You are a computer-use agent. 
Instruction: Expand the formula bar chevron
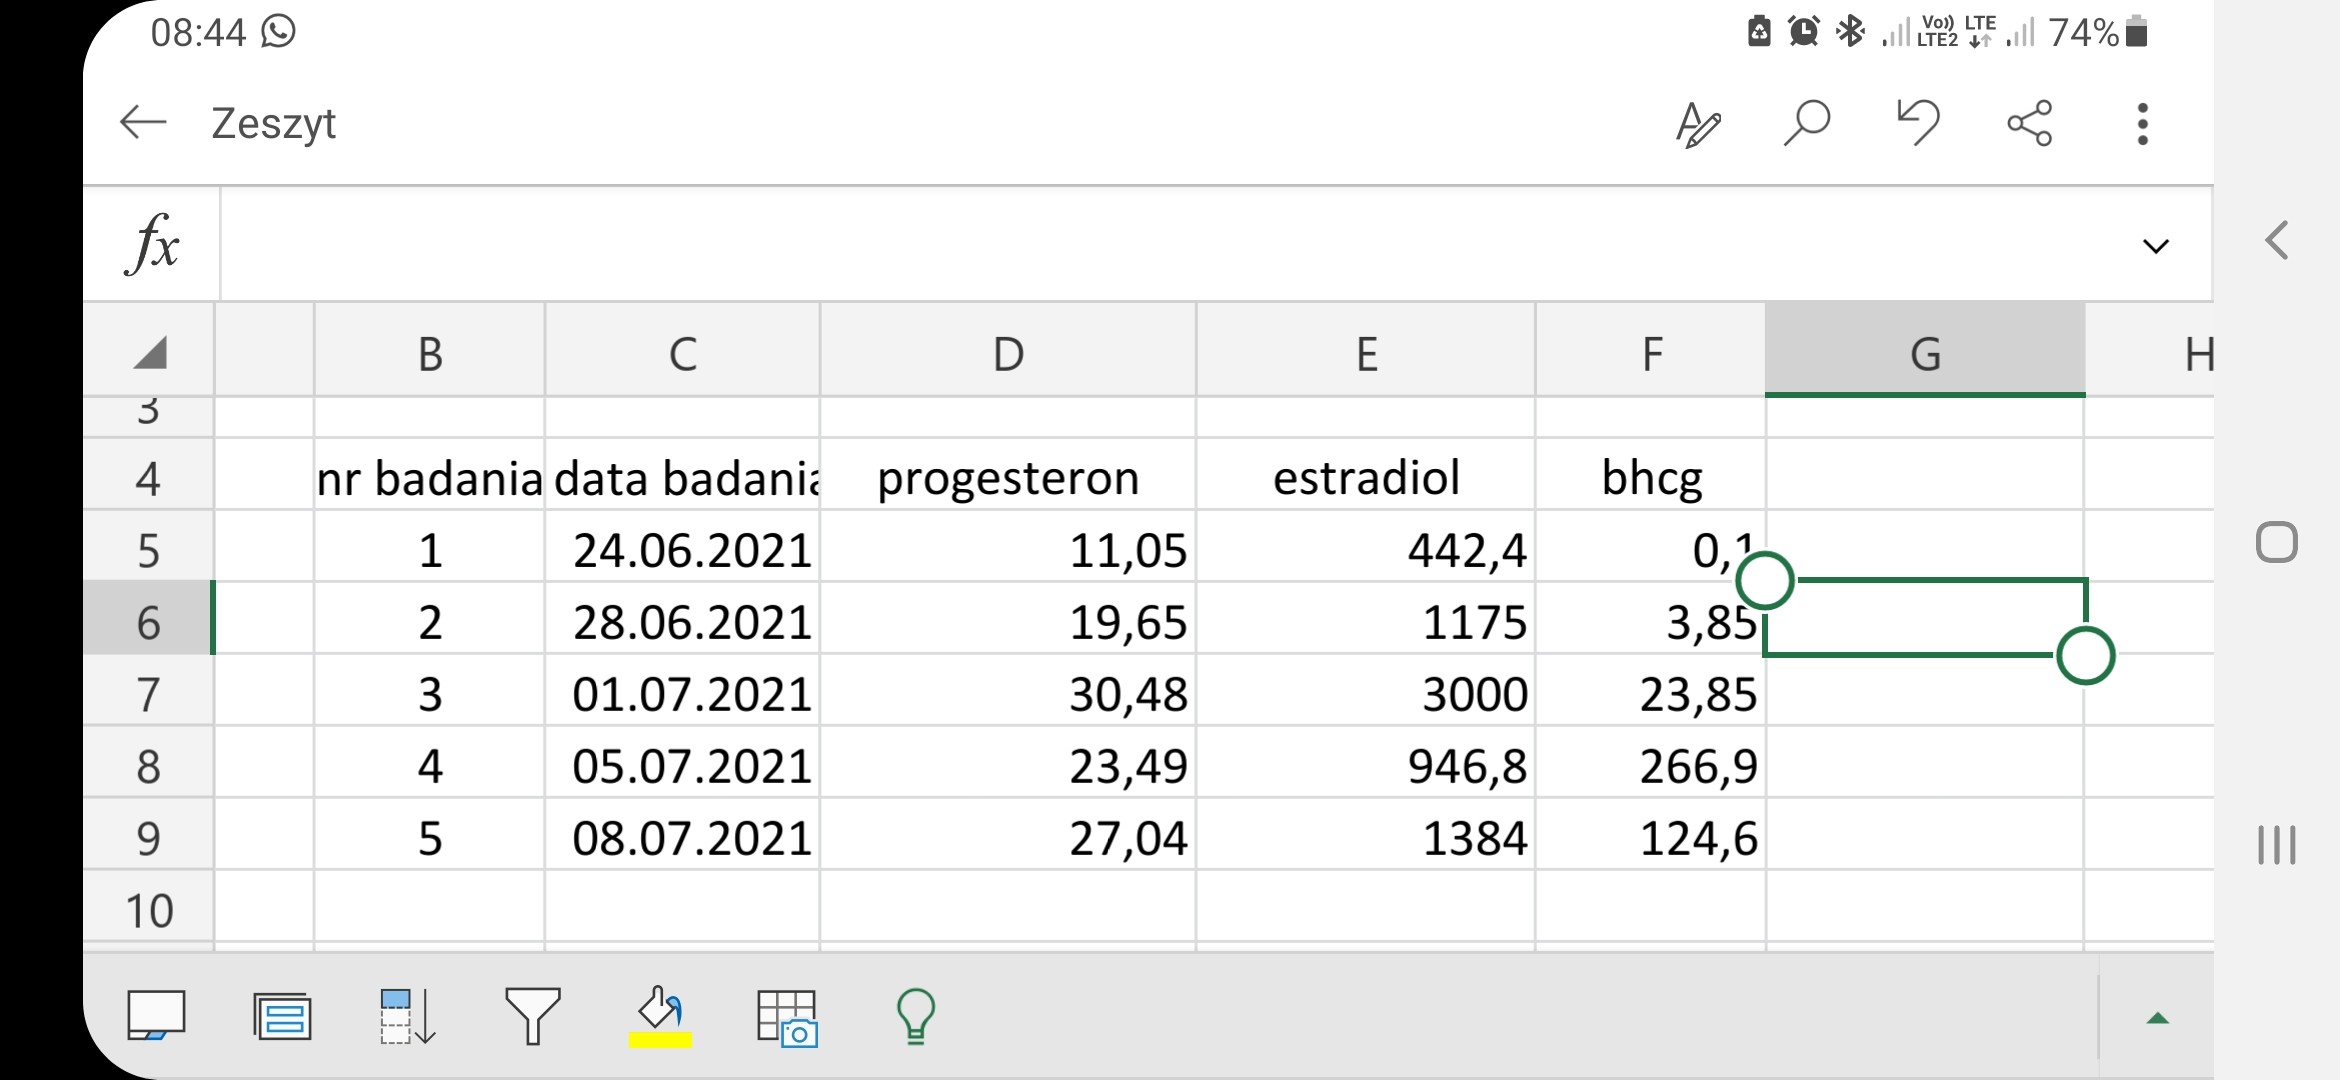(x=2155, y=246)
